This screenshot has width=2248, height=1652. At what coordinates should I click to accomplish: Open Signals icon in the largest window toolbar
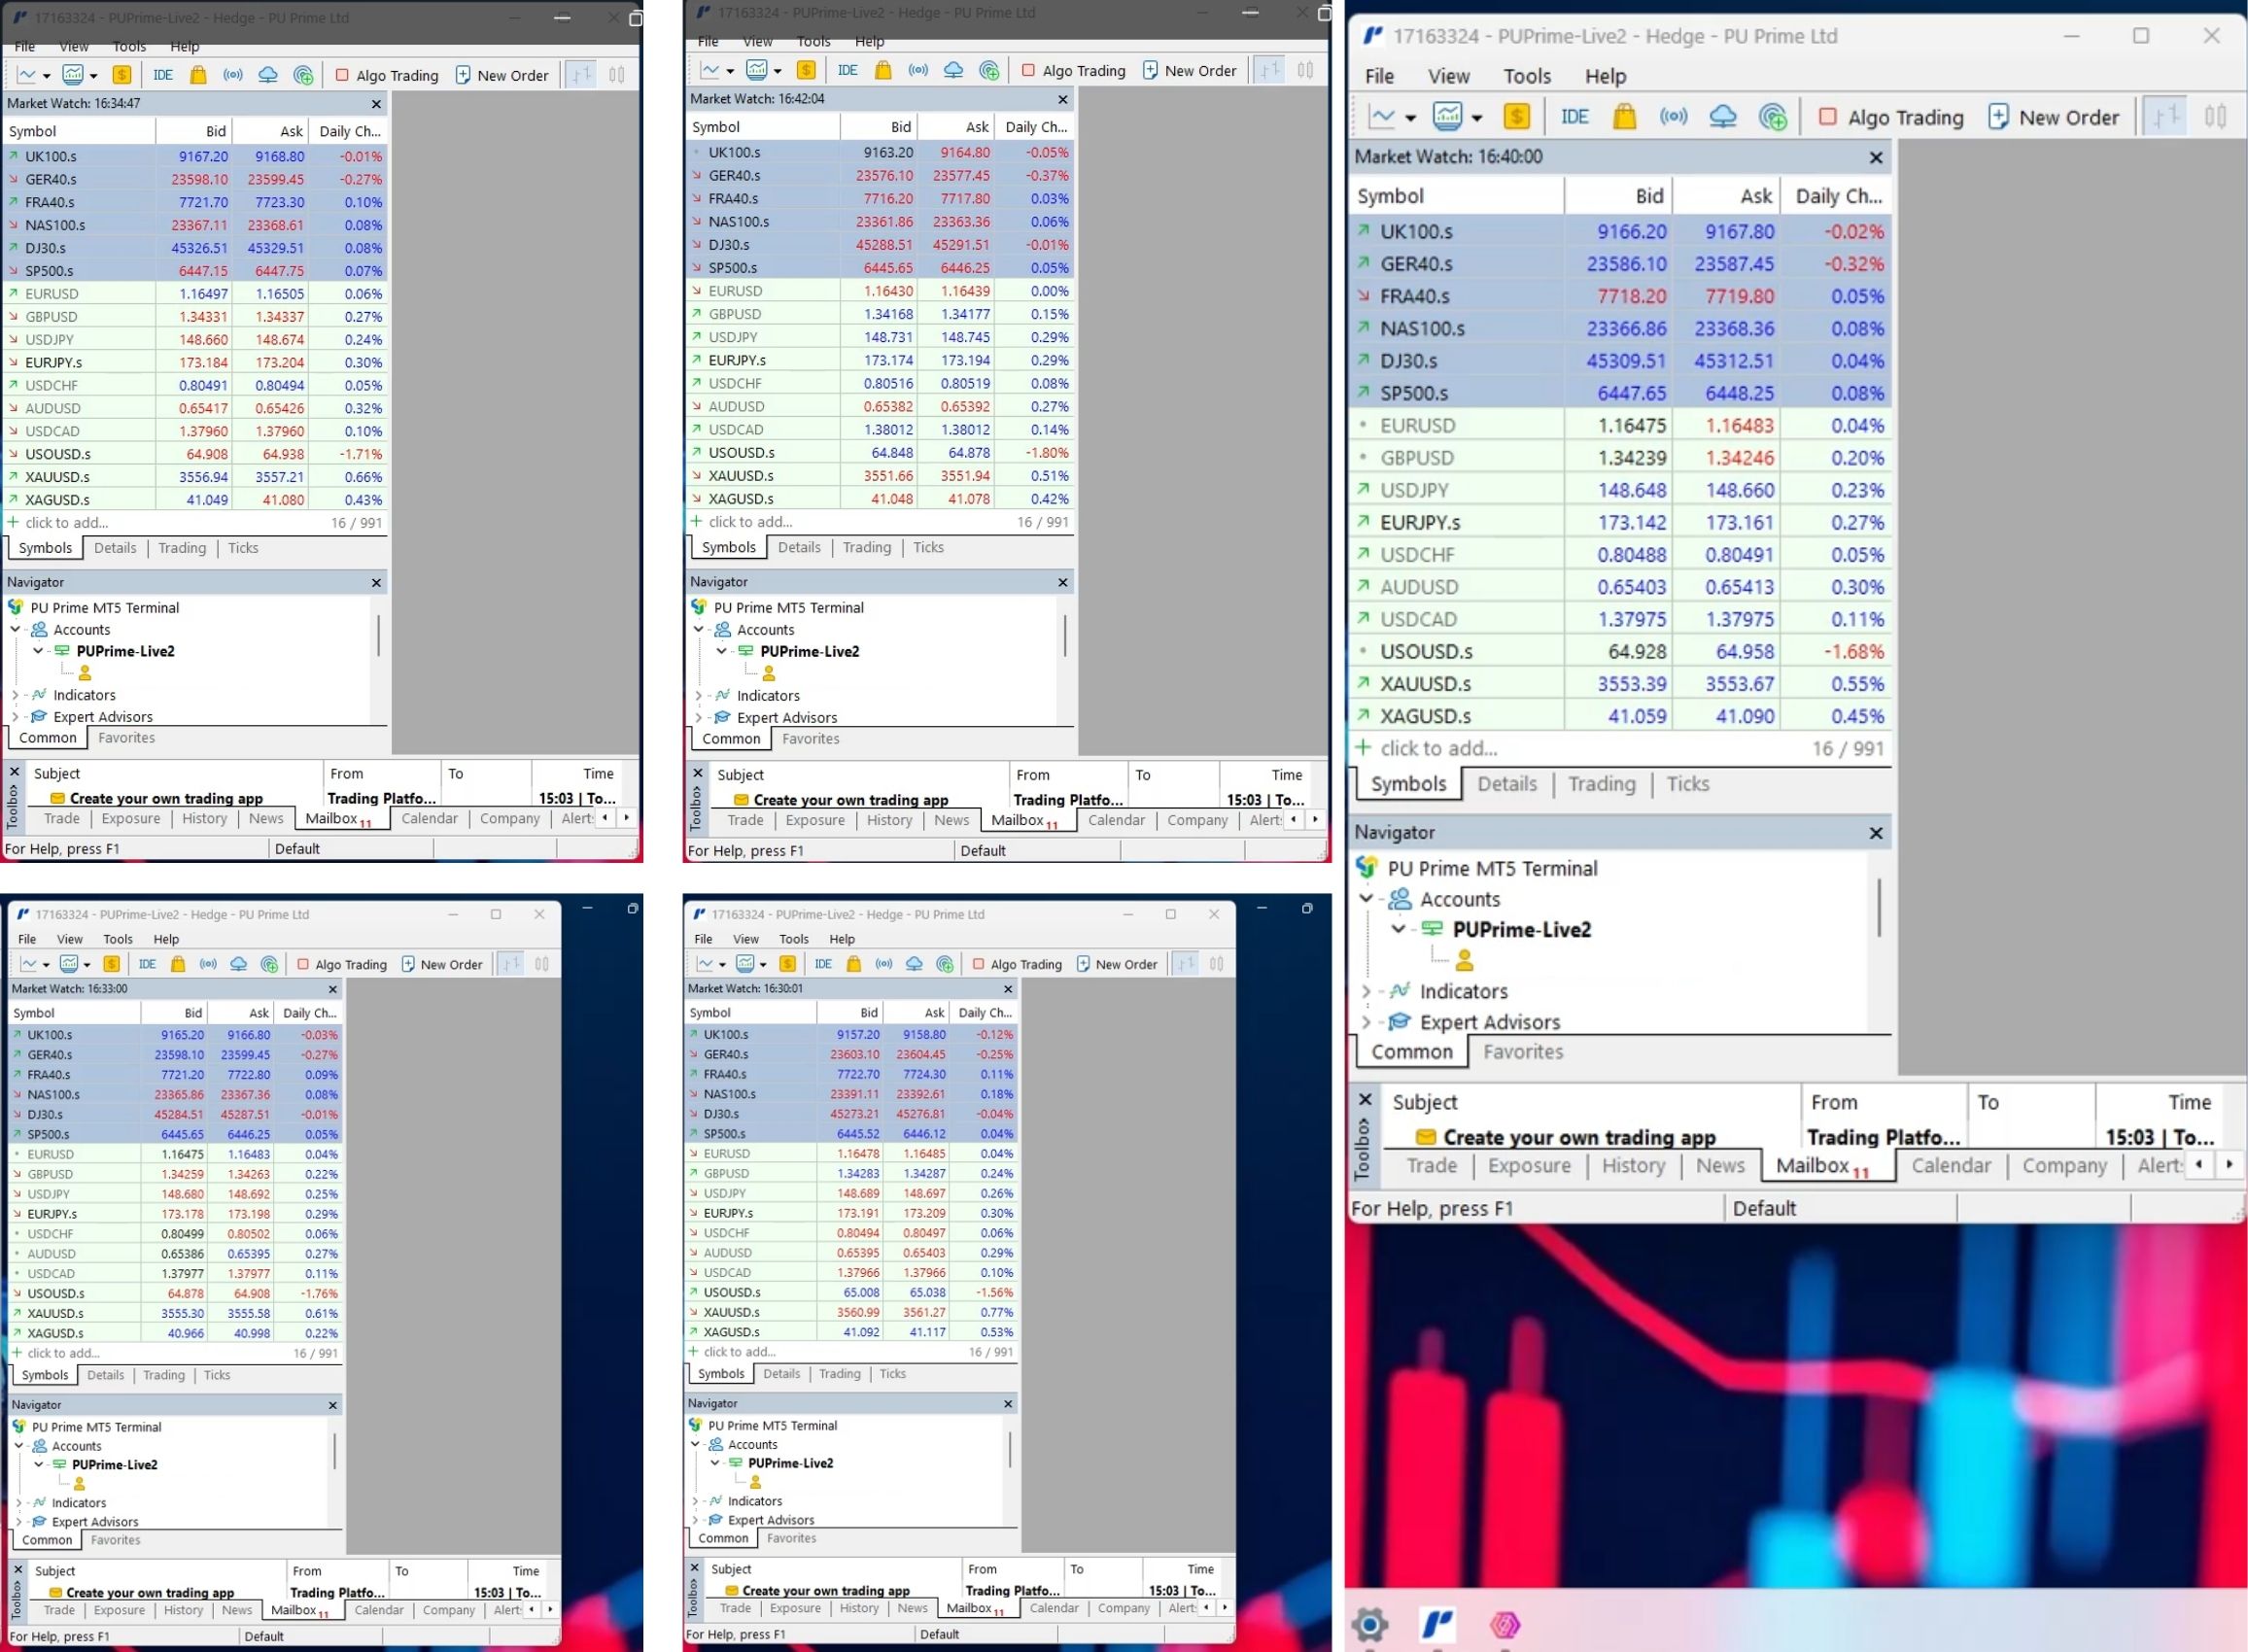(1673, 117)
